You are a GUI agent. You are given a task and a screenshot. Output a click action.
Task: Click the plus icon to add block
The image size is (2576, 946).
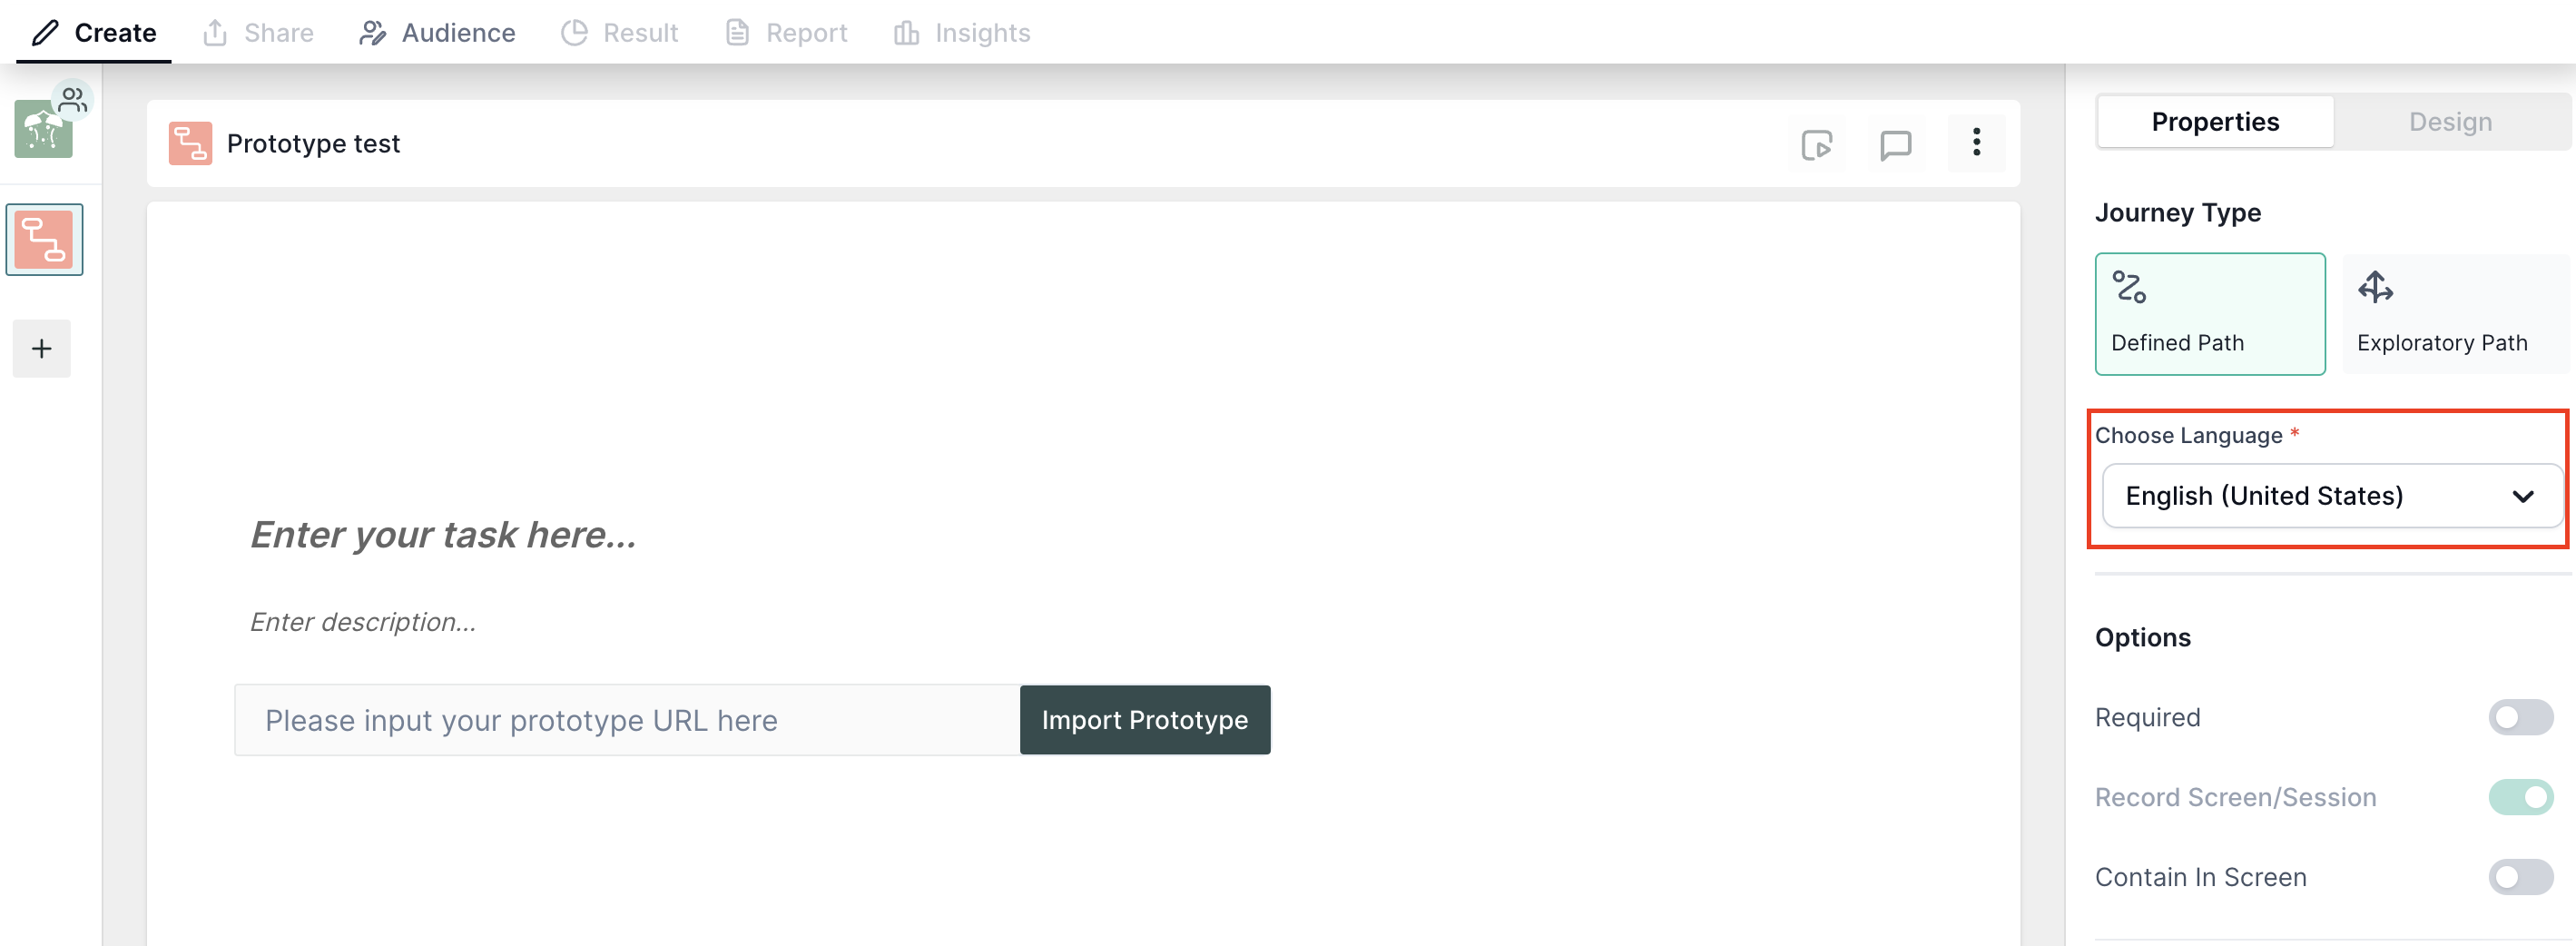click(42, 349)
